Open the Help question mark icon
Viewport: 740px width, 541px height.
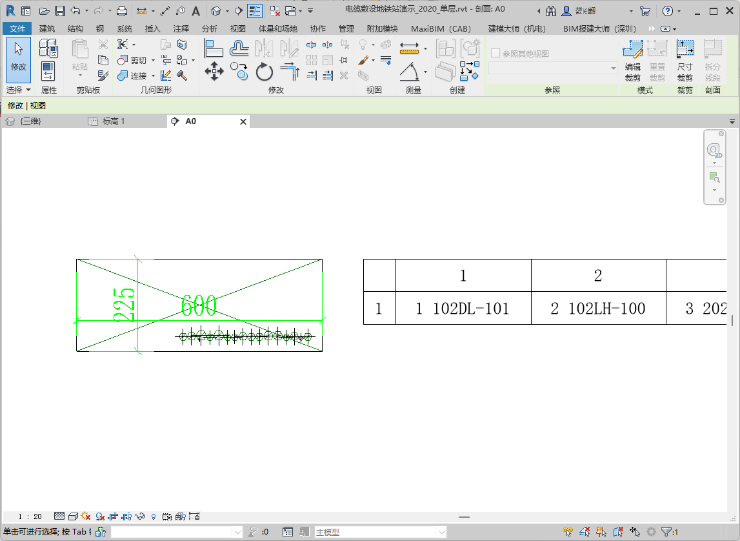coord(667,11)
